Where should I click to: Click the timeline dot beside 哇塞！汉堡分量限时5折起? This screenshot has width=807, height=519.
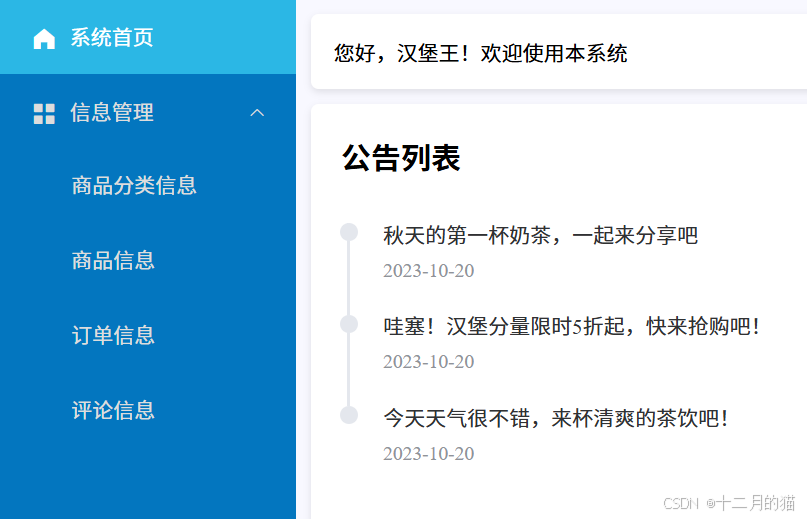(x=349, y=324)
